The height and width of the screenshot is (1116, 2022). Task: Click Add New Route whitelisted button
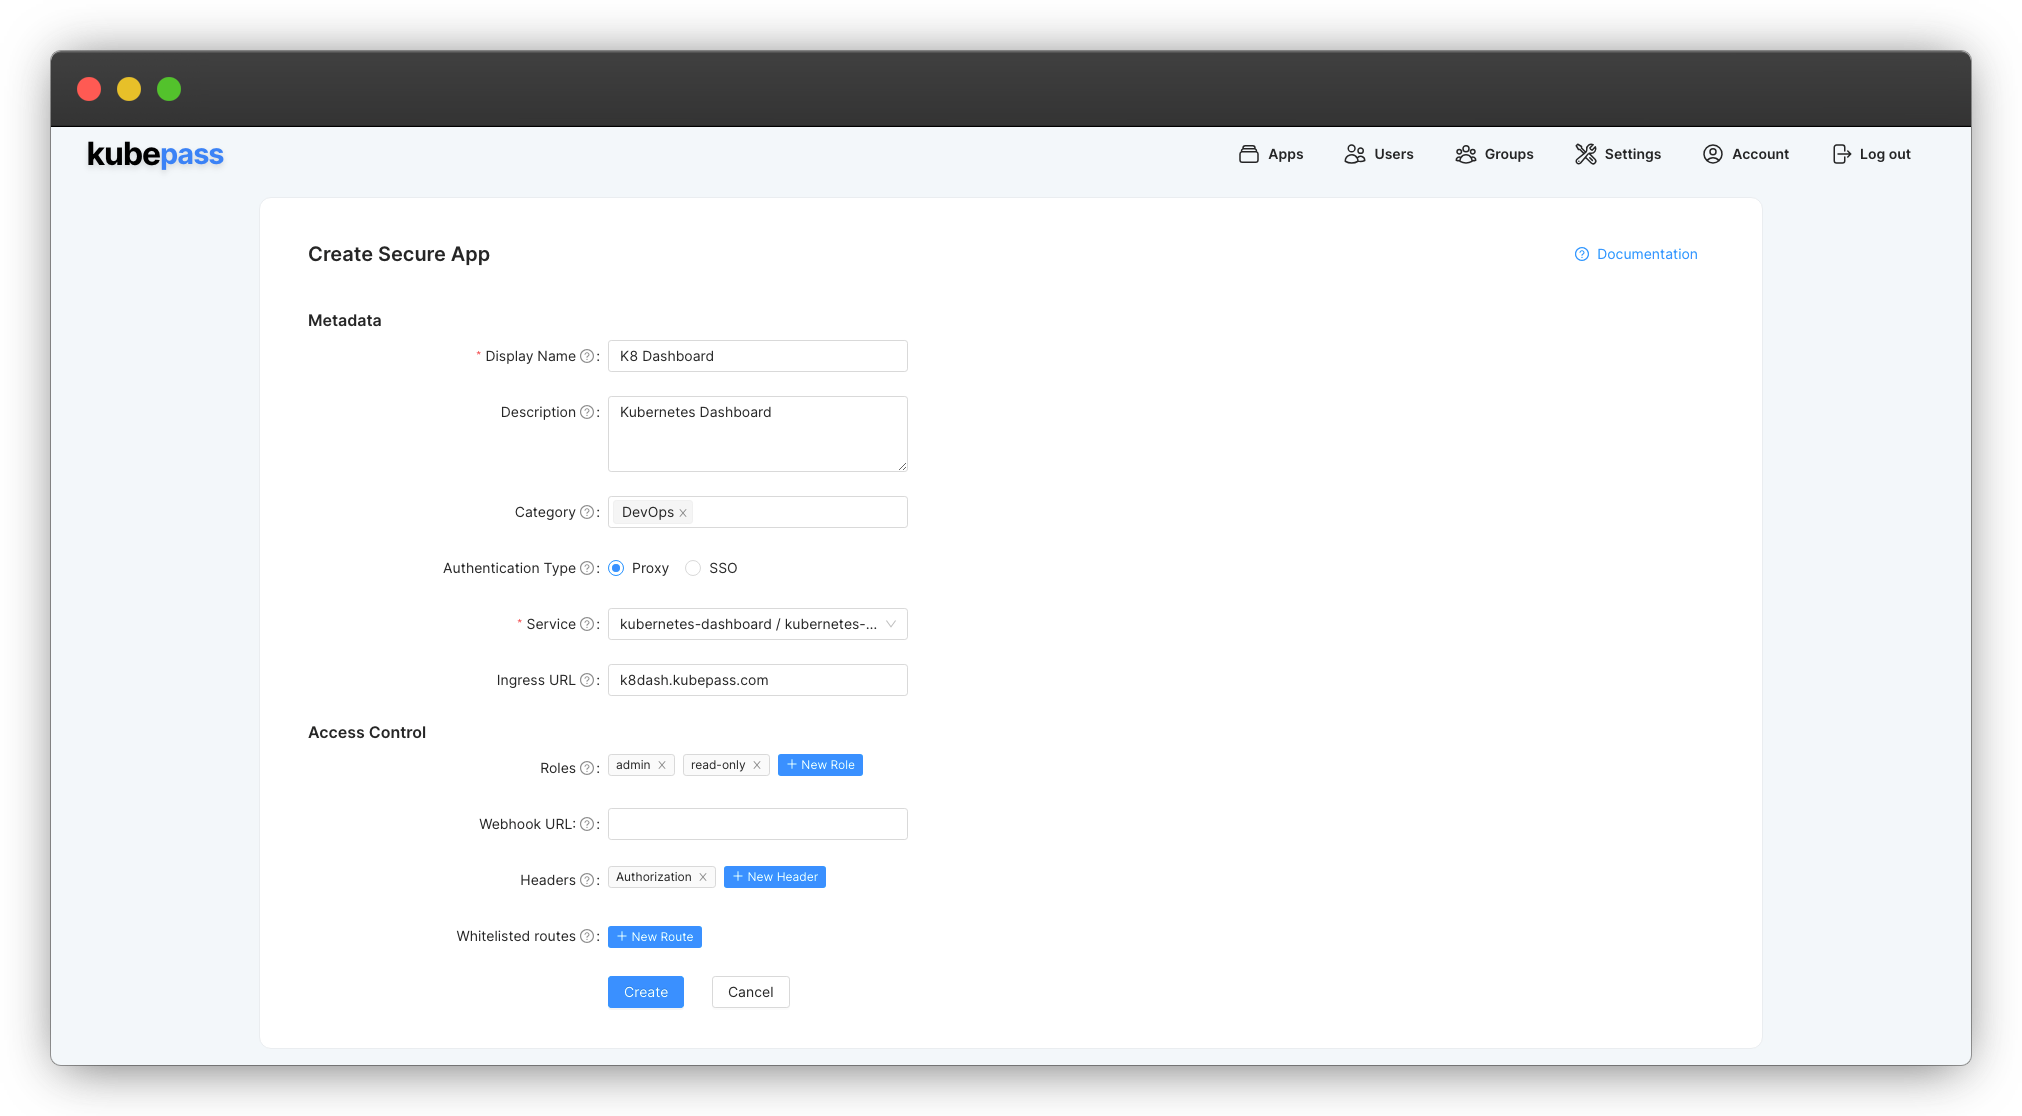pos(655,936)
